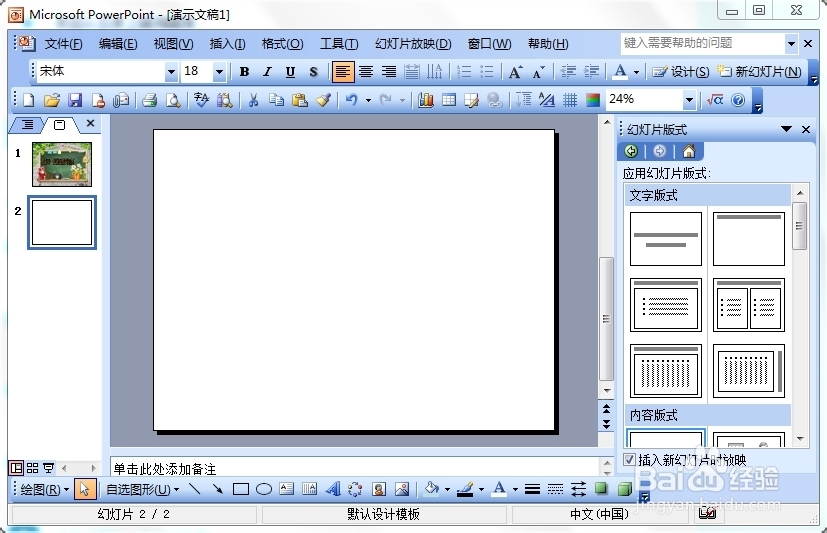Toggle the show grid button
Viewport: 827px width, 533px height.
tap(570, 100)
